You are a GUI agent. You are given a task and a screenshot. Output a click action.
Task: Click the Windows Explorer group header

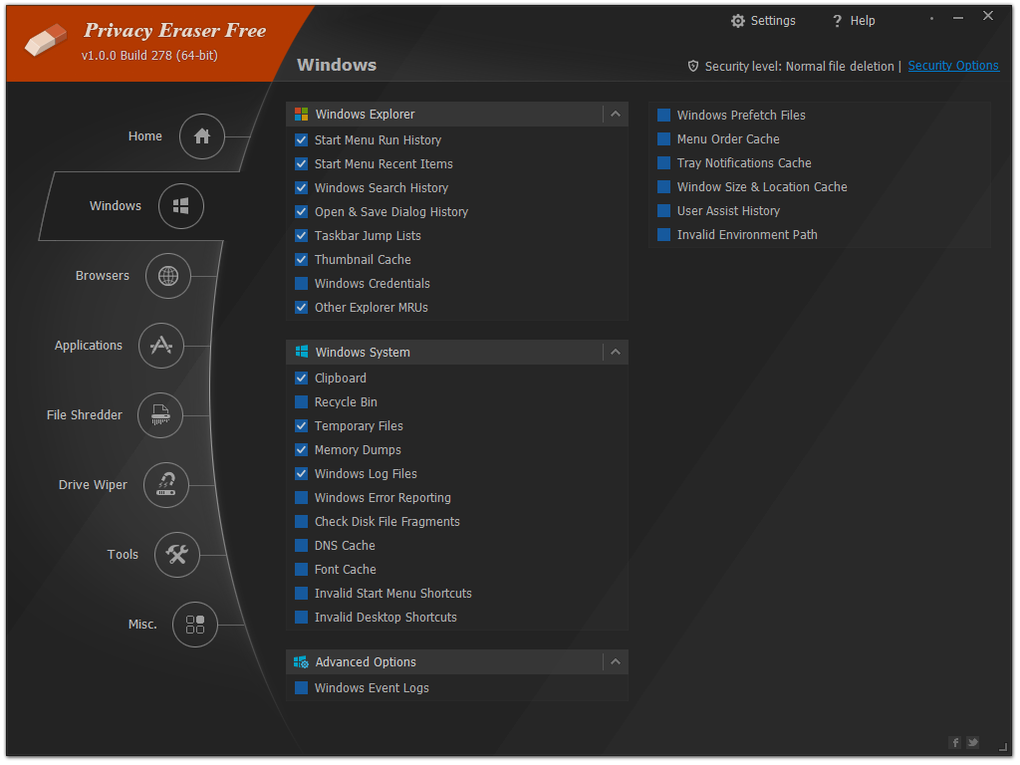click(x=457, y=114)
